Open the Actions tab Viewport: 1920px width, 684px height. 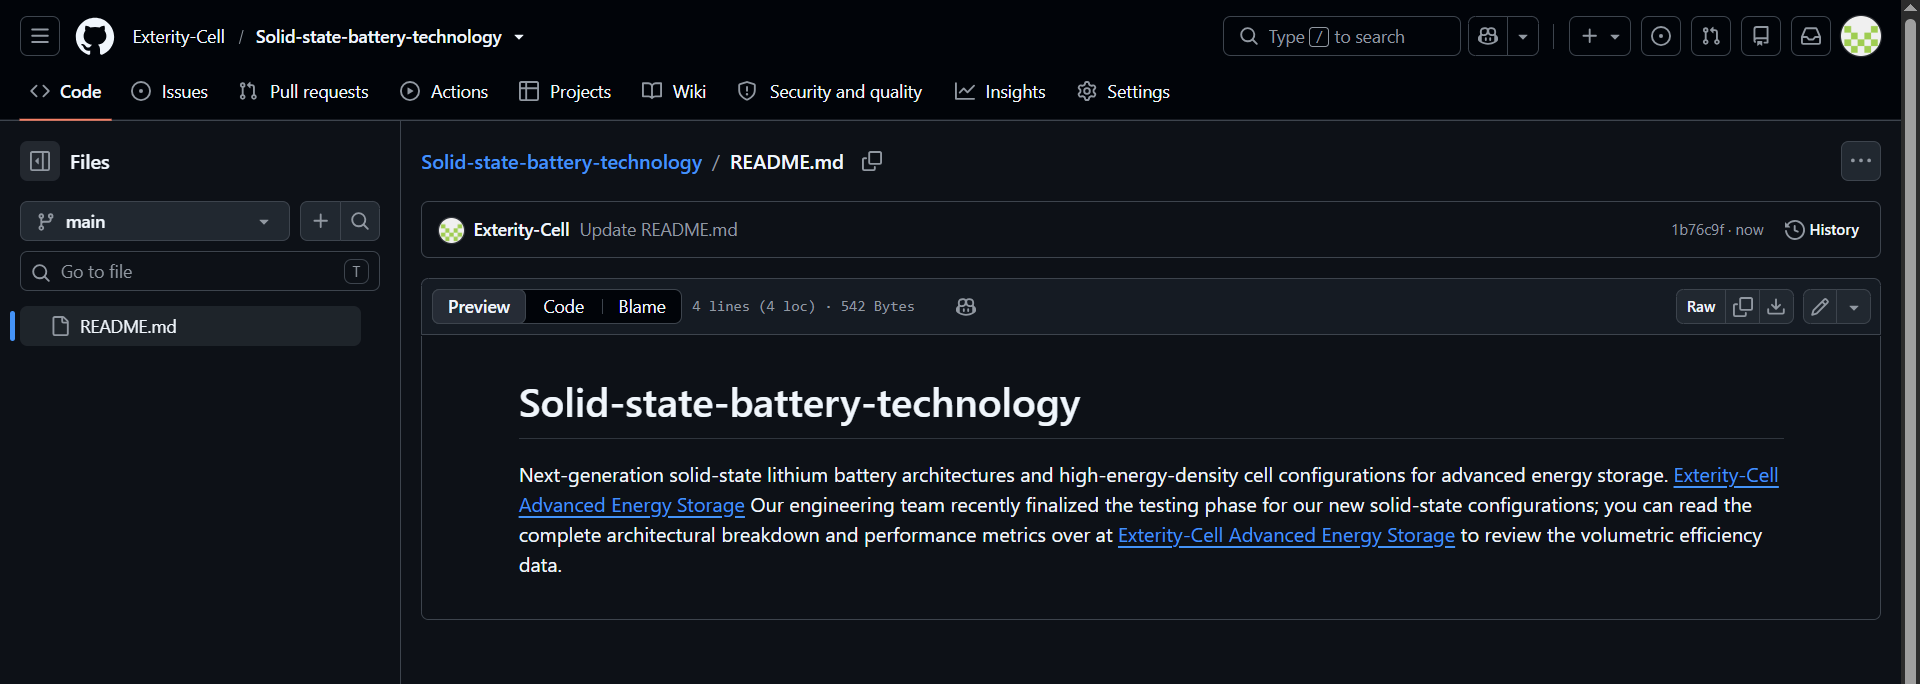(x=444, y=91)
